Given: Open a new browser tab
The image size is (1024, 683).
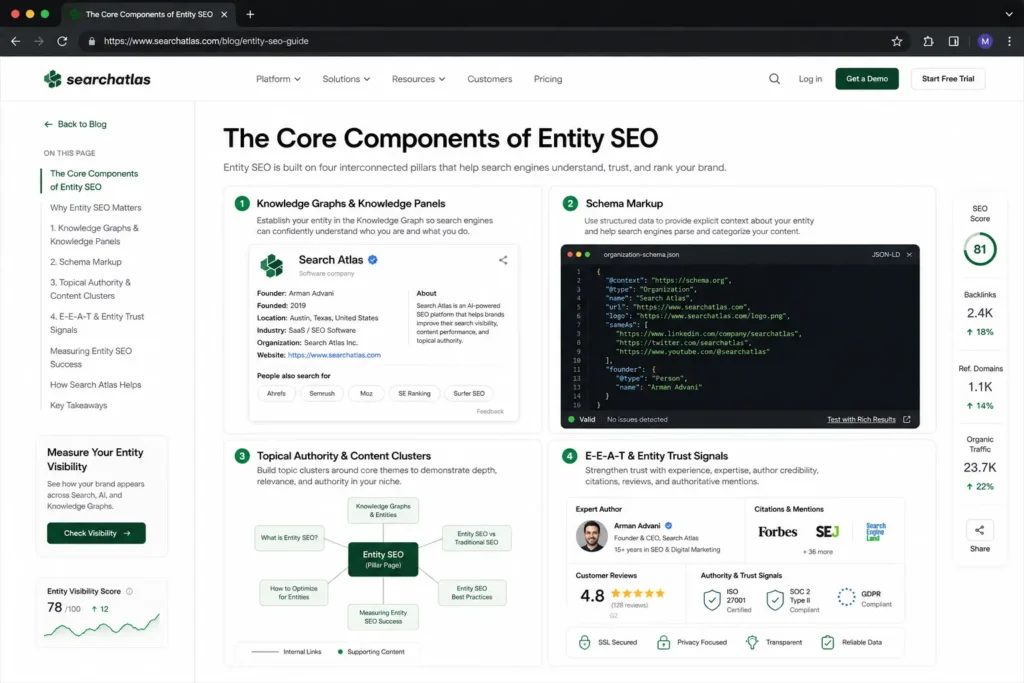Looking at the screenshot, I should (250, 14).
